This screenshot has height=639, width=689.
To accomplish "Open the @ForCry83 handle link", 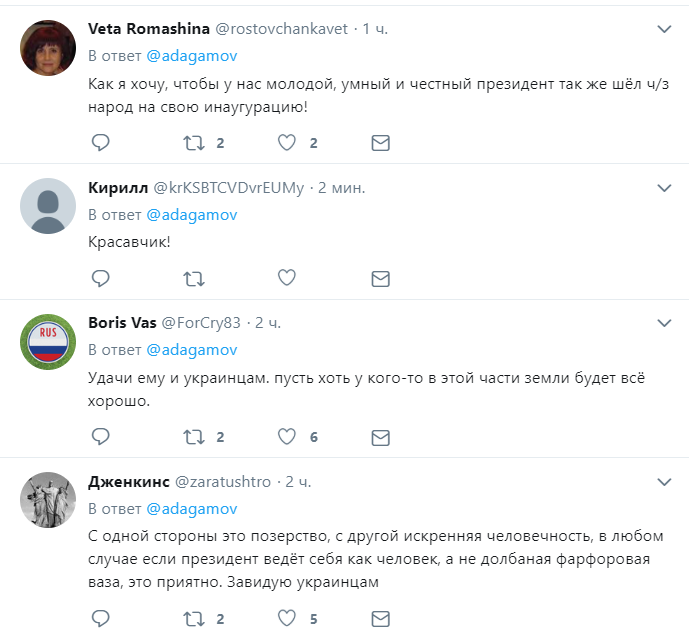I will [201, 323].
